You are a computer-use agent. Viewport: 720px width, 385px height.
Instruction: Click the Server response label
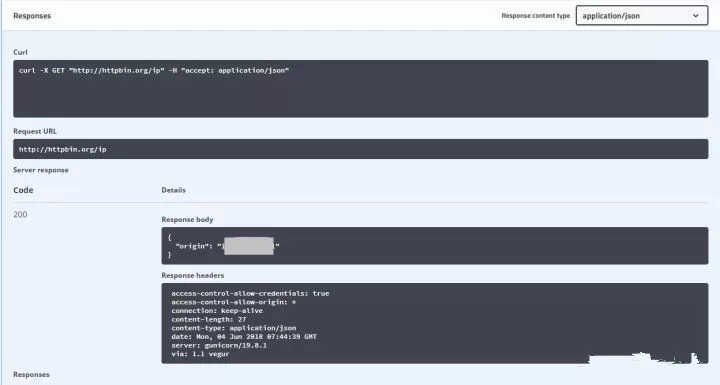tap(41, 170)
